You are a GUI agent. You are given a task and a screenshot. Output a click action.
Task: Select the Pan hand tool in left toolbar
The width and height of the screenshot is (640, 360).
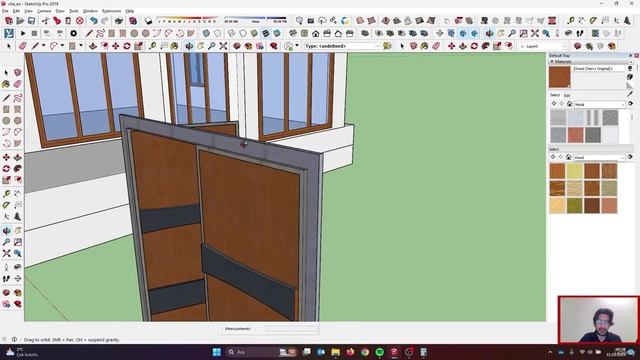coord(18,231)
